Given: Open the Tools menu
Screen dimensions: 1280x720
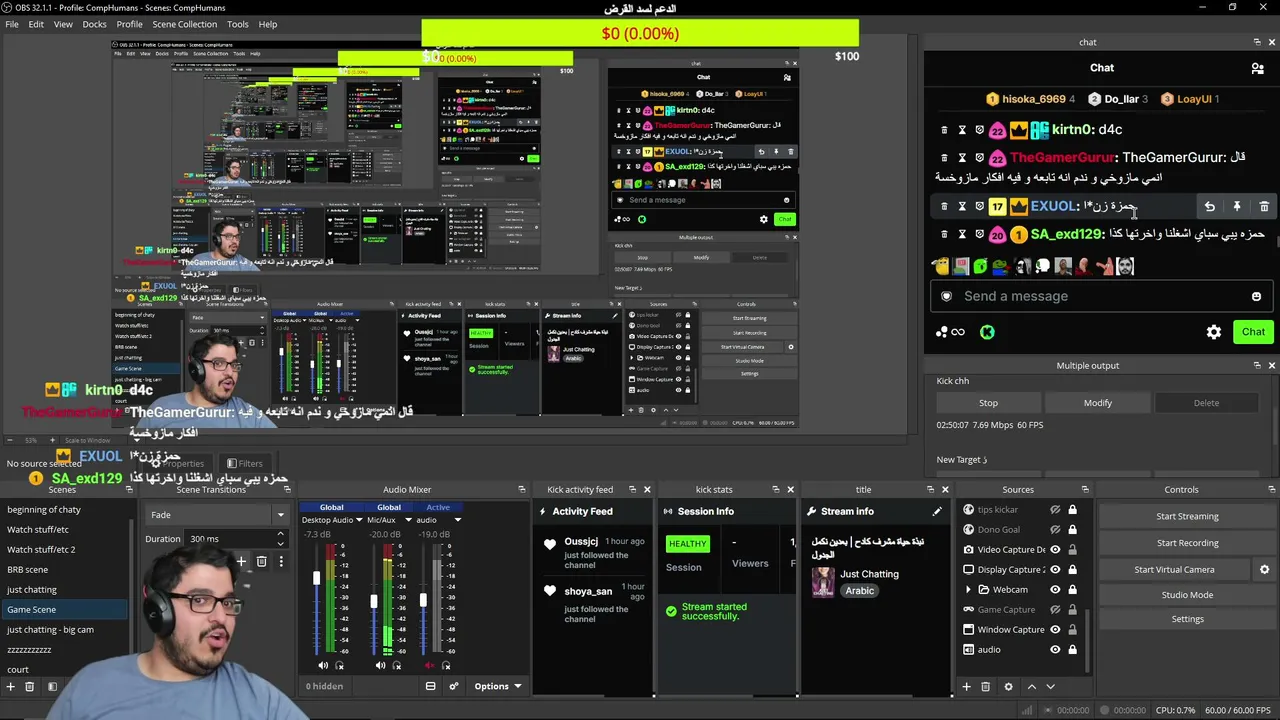Looking at the screenshot, I should point(238,24).
